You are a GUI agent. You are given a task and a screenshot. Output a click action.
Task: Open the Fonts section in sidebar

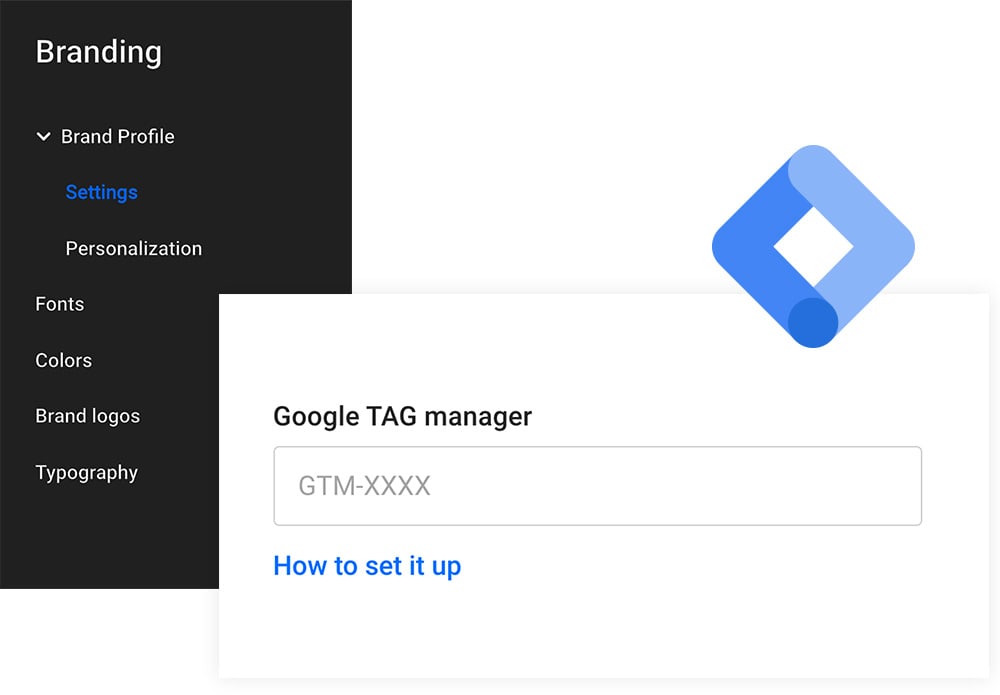click(59, 304)
